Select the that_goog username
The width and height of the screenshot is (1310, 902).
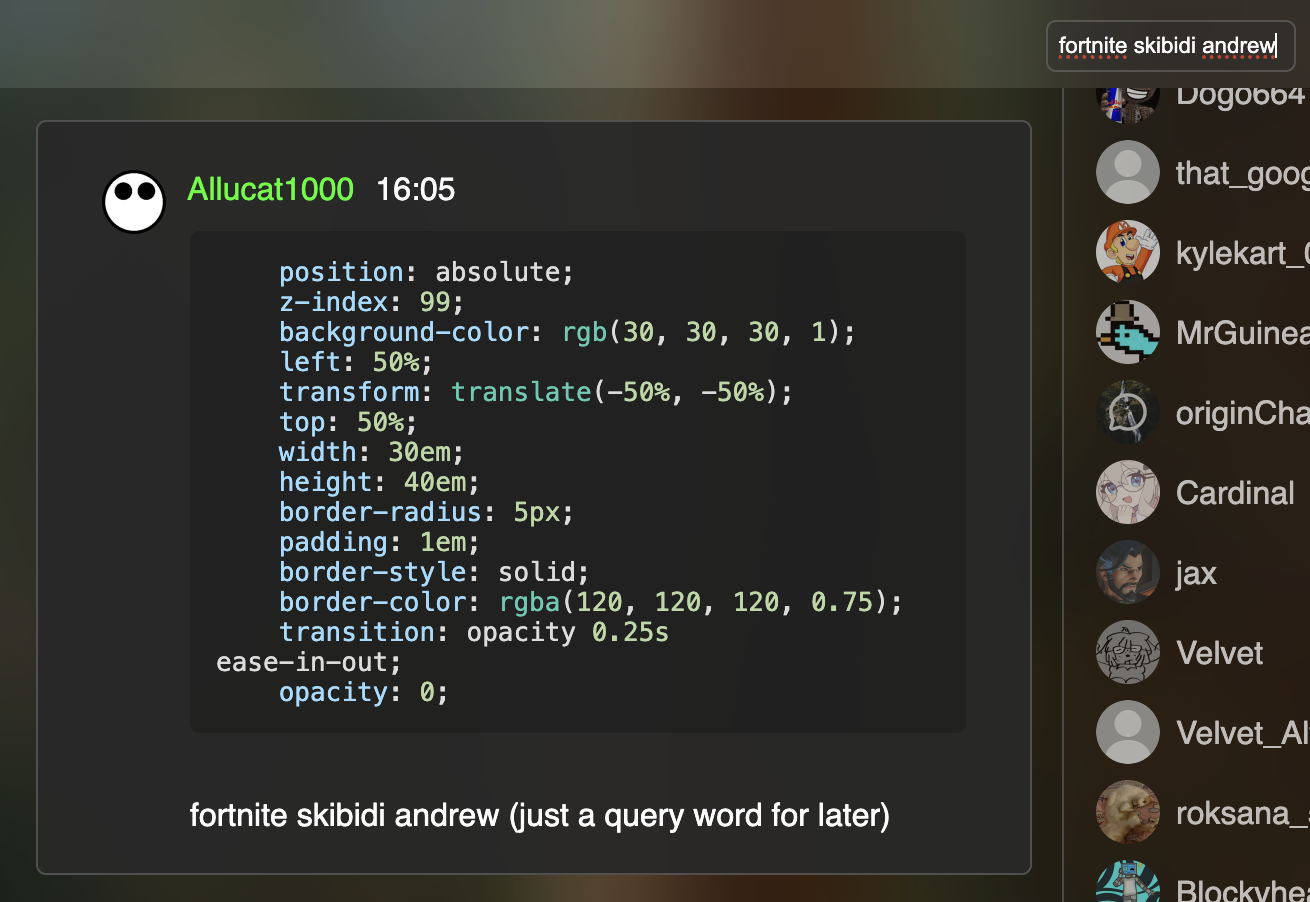pos(1243,173)
